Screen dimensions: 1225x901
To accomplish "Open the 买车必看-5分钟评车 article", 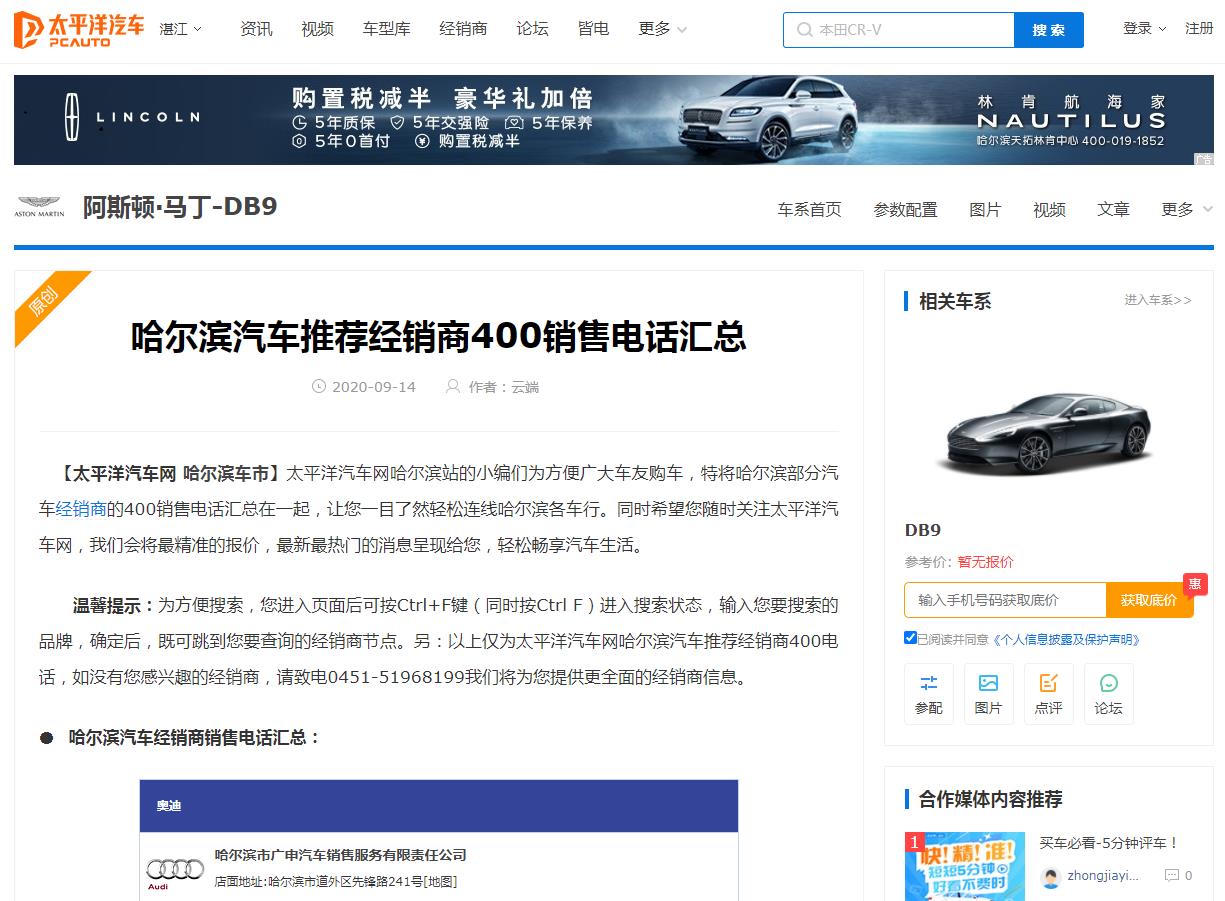I will [1110, 843].
